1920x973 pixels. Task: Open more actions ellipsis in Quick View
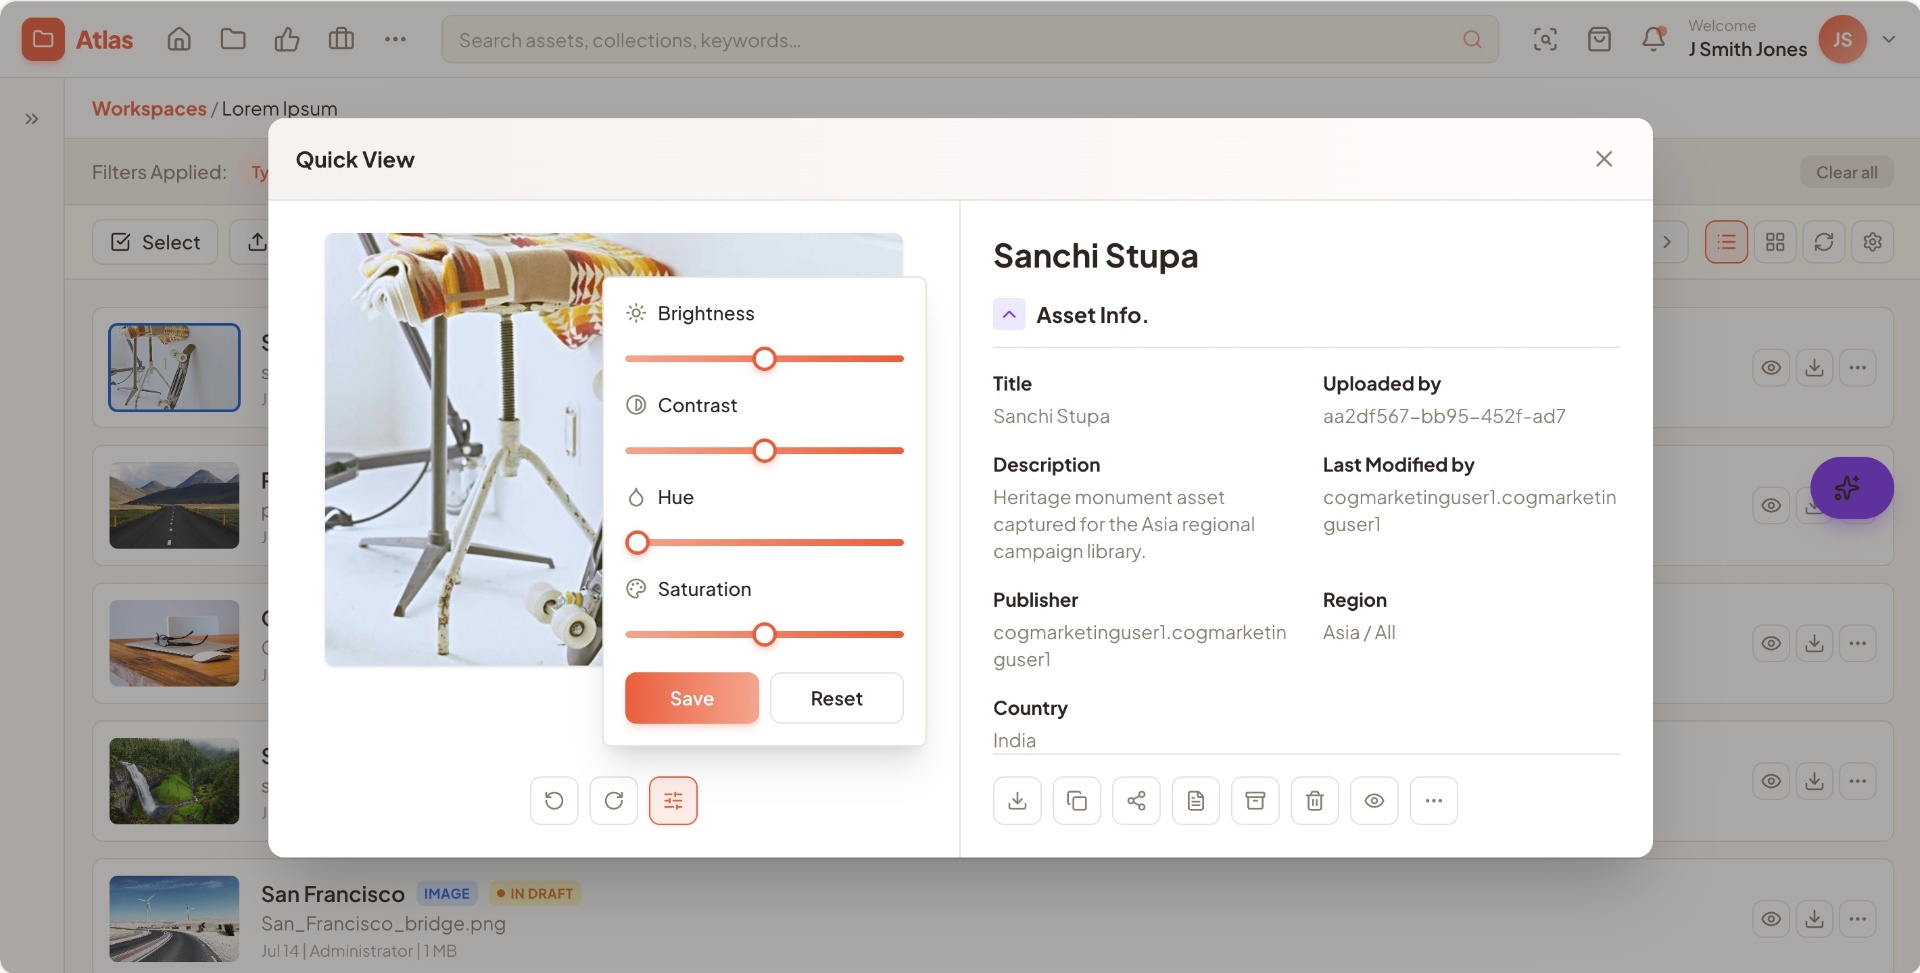click(x=1434, y=800)
